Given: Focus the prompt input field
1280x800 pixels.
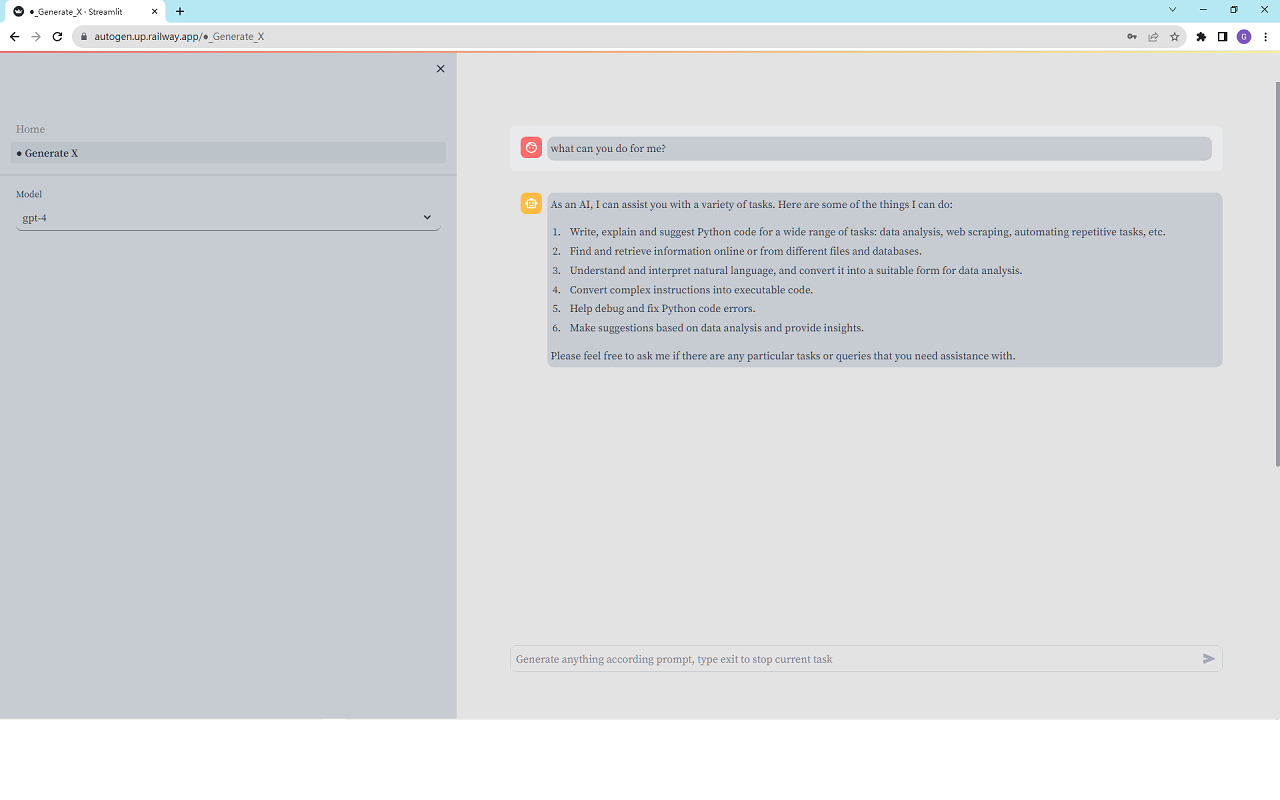Looking at the screenshot, I should (856, 659).
